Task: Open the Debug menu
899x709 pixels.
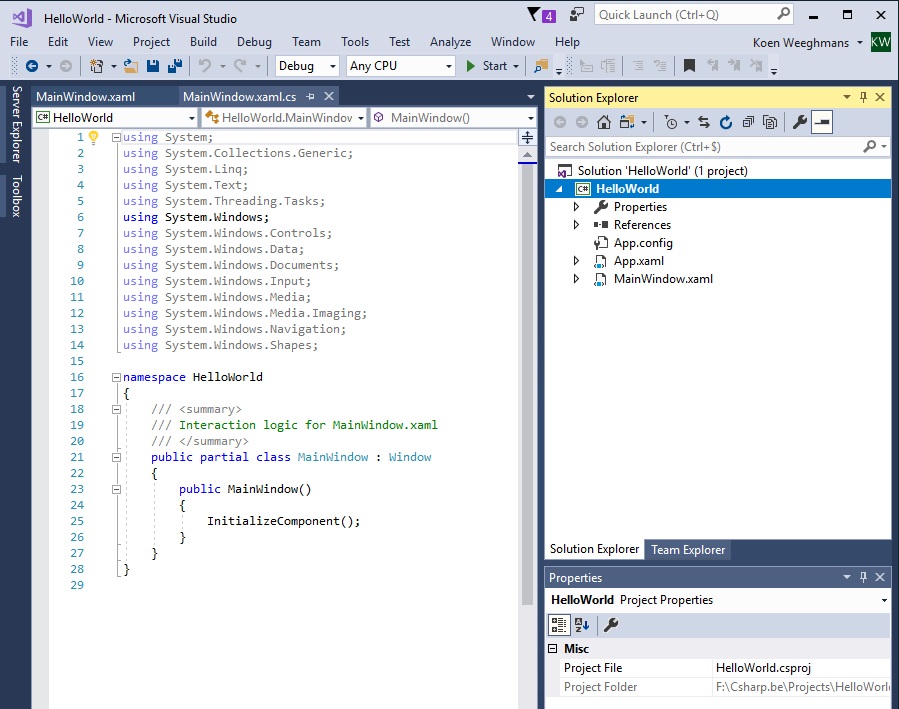Action: coord(254,42)
